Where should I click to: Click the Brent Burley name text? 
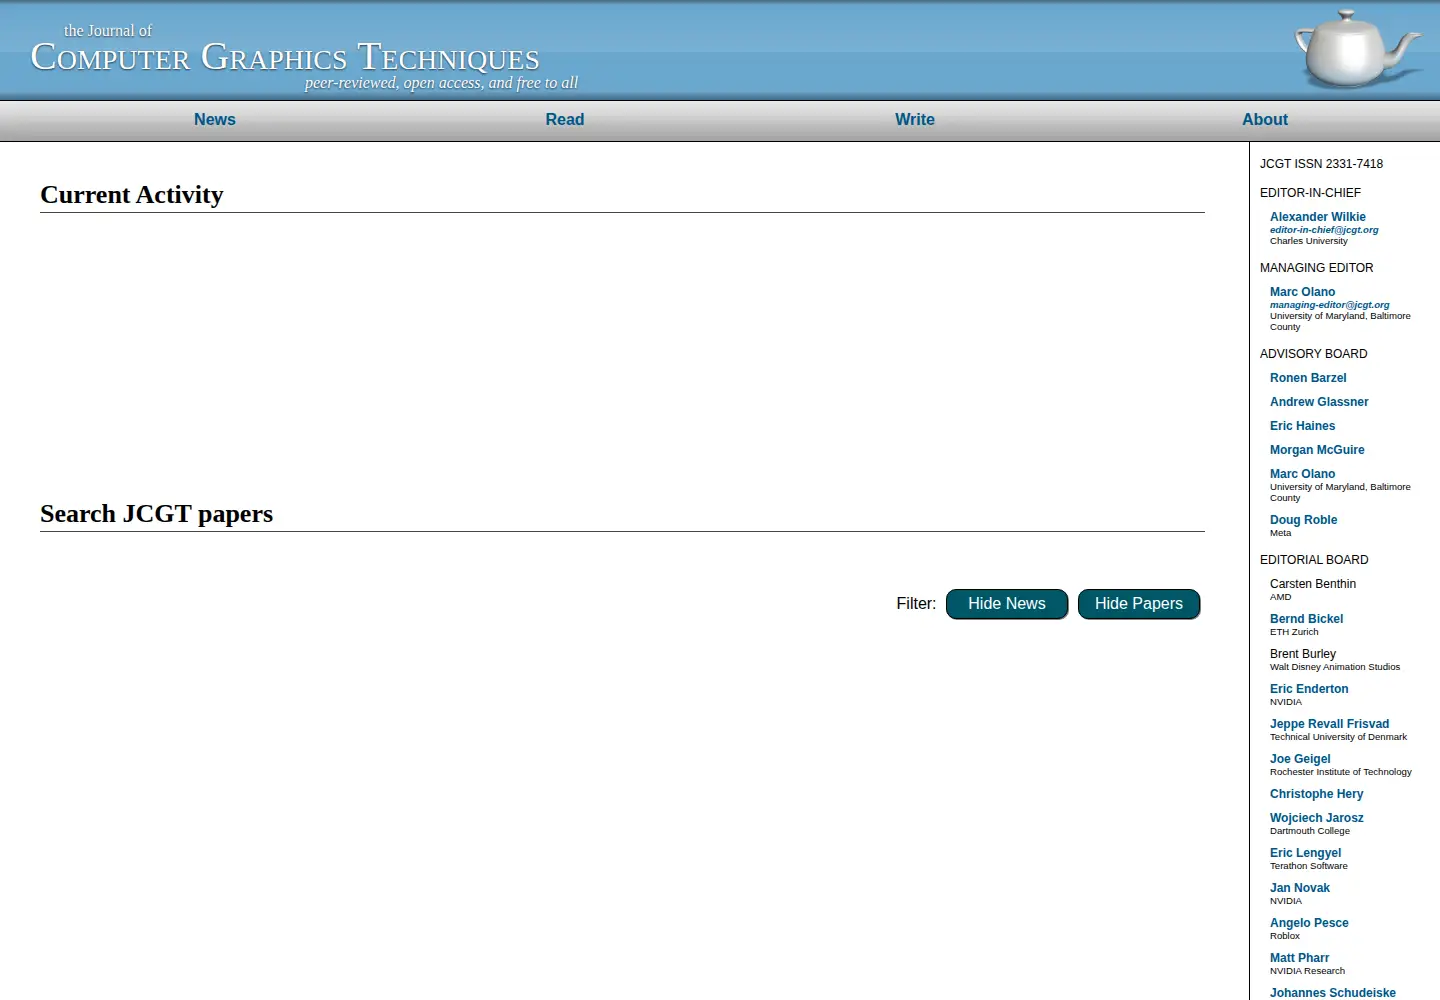pyautogui.click(x=1303, y=654)
